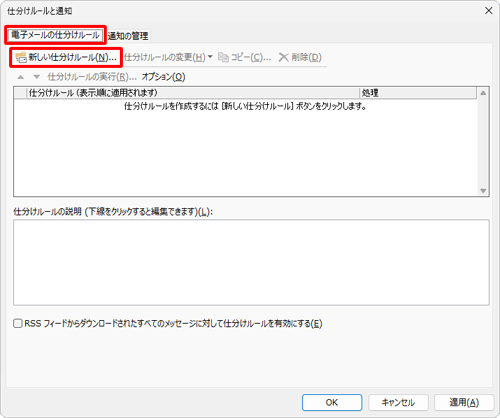This screenshot has width=500, height=418.
Task: Click the 新しい仕分けルール folder icon
Action: click(x=21, y=57)
